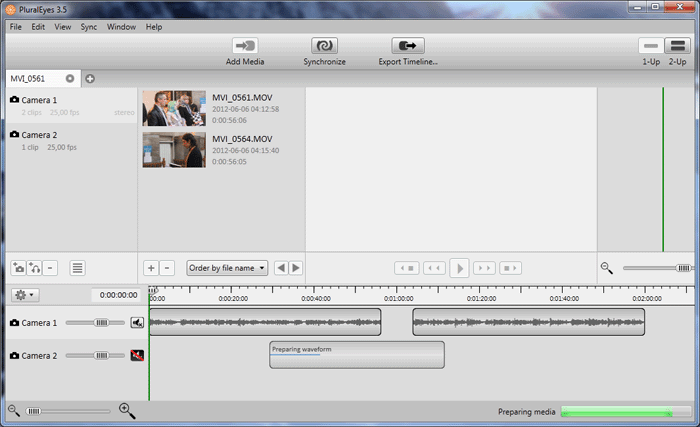Click the fast forward button
The width and height of the screenshot is (700, 427).
(x=484, y=268)
